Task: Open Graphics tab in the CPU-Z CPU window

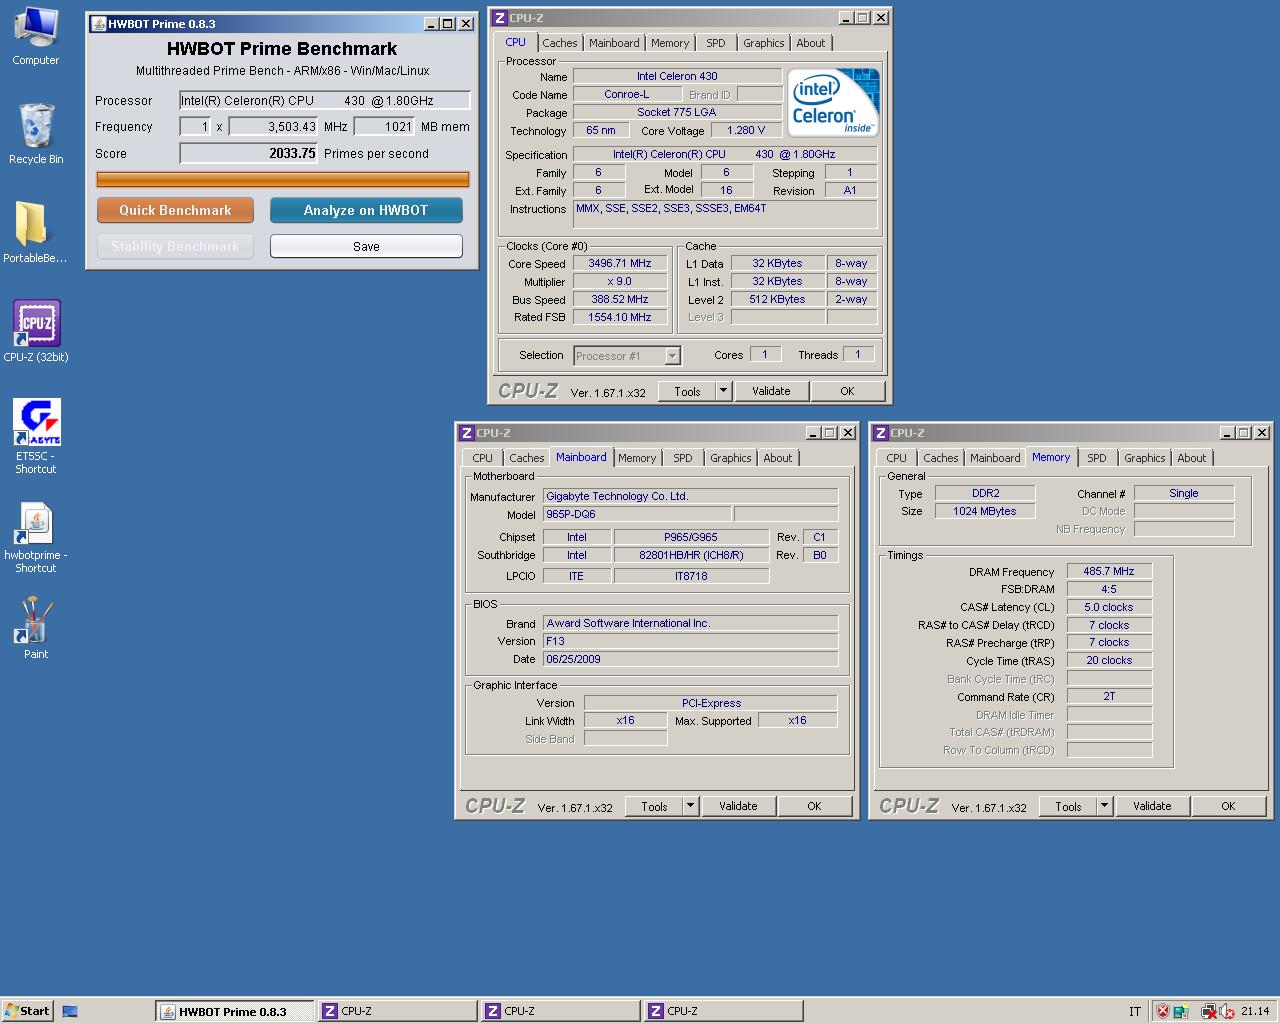Action: point(764,43)
